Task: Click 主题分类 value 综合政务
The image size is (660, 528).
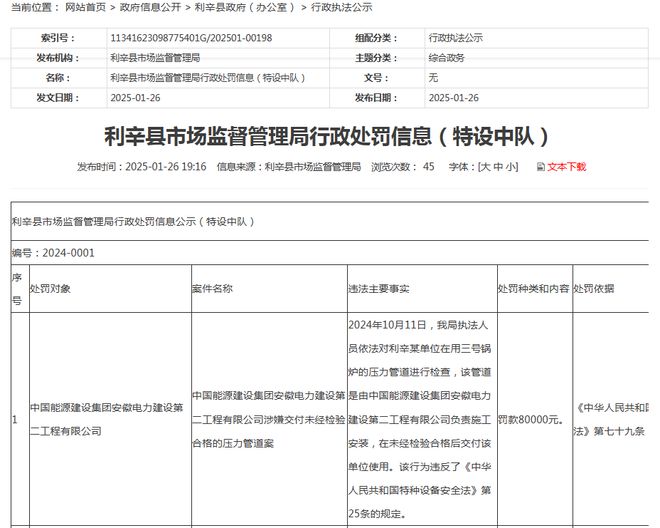Action: pos(446,58)
